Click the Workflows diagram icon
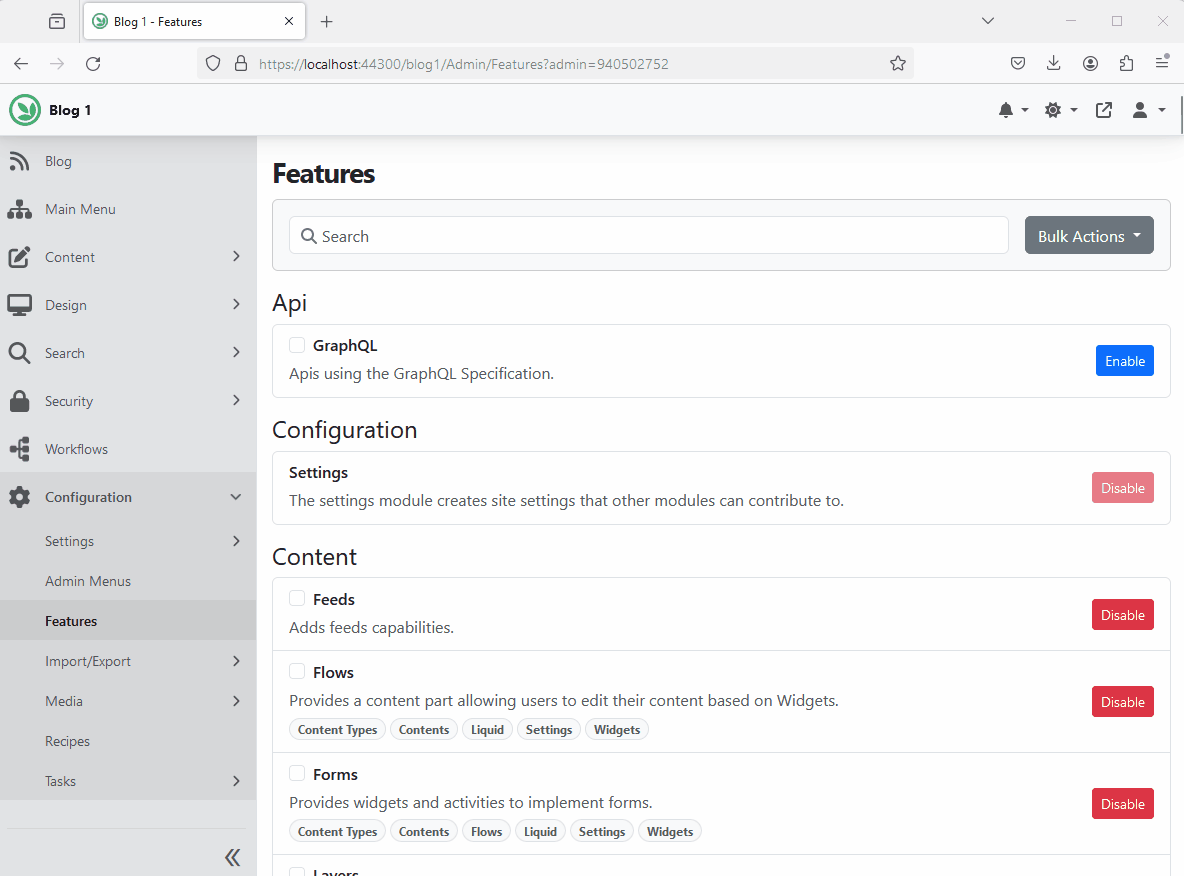Viewport: 1184px width, 876px height. 19,449
